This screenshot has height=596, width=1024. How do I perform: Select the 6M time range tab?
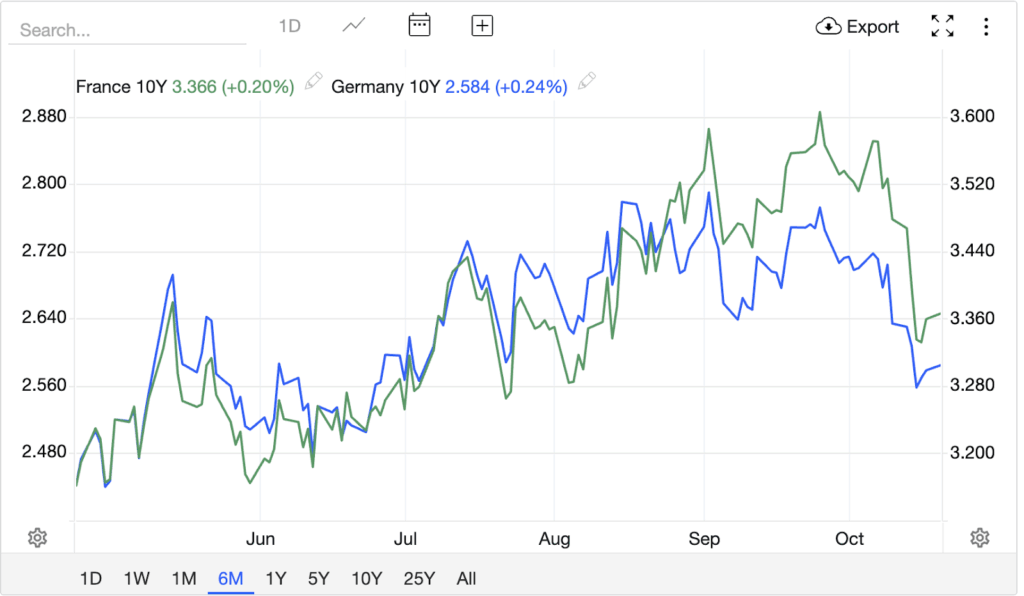pos(230,578)
